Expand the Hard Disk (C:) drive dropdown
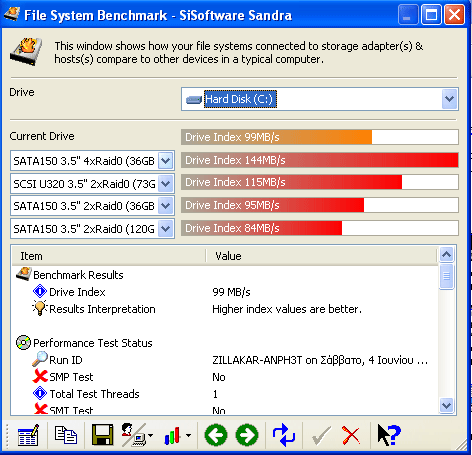Image resolution: width=472 pixels, height=455 pixels. tap(449, 99)
